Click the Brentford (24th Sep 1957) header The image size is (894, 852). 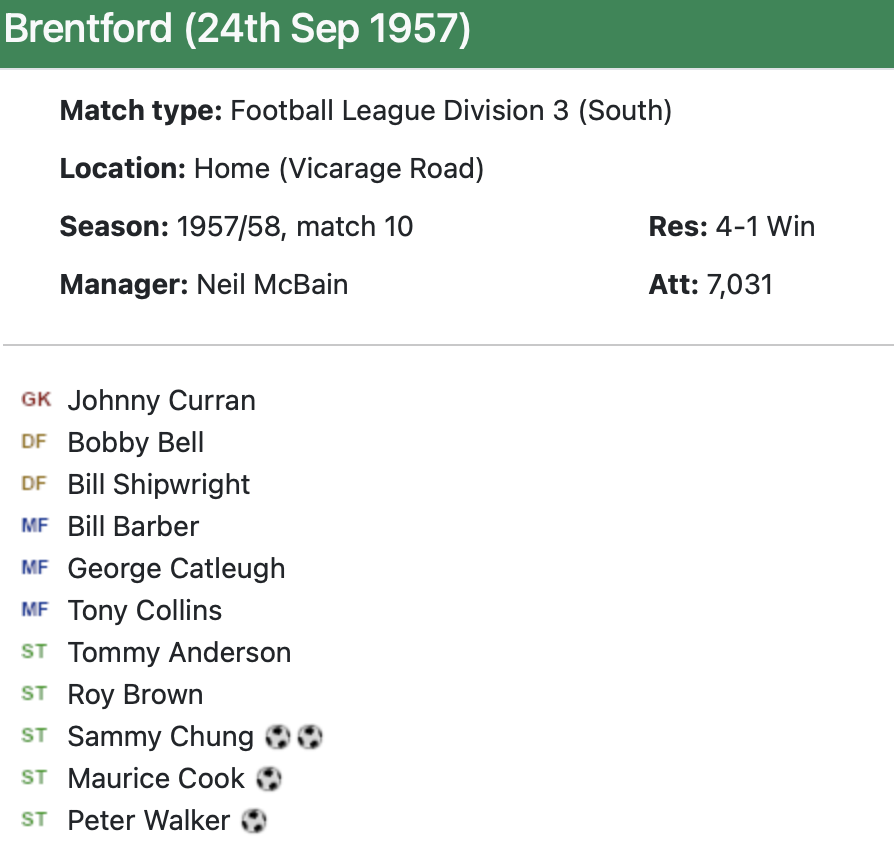click(x=237, y=29)
